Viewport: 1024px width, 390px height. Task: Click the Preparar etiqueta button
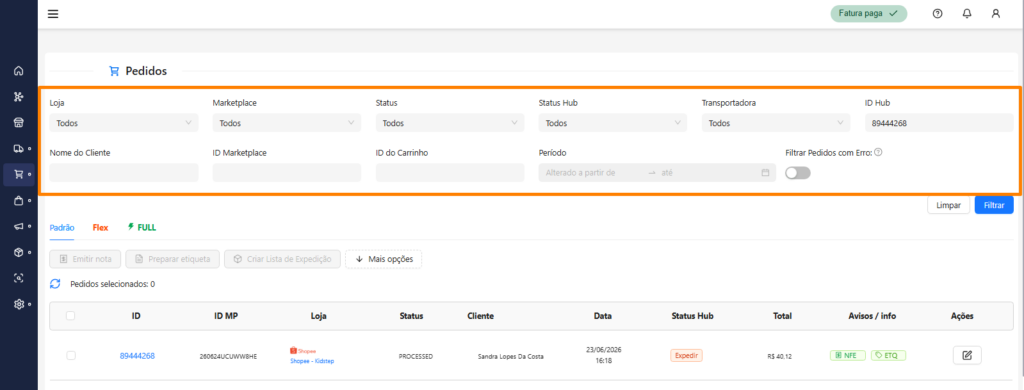(172, 259)
